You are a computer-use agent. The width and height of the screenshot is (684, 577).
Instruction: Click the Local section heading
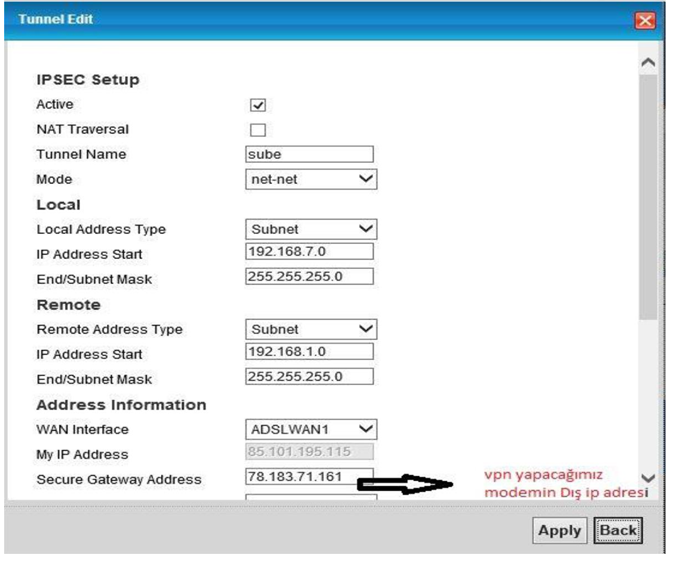tap(58, 205)
